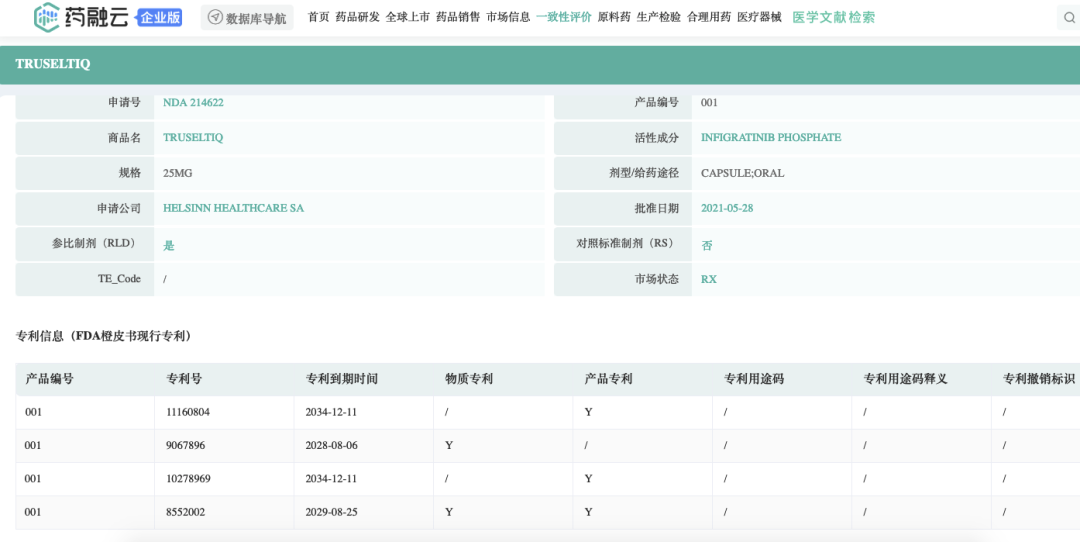Click the 药融云 logo icon
1080x542 pixels.
(47, 17)
